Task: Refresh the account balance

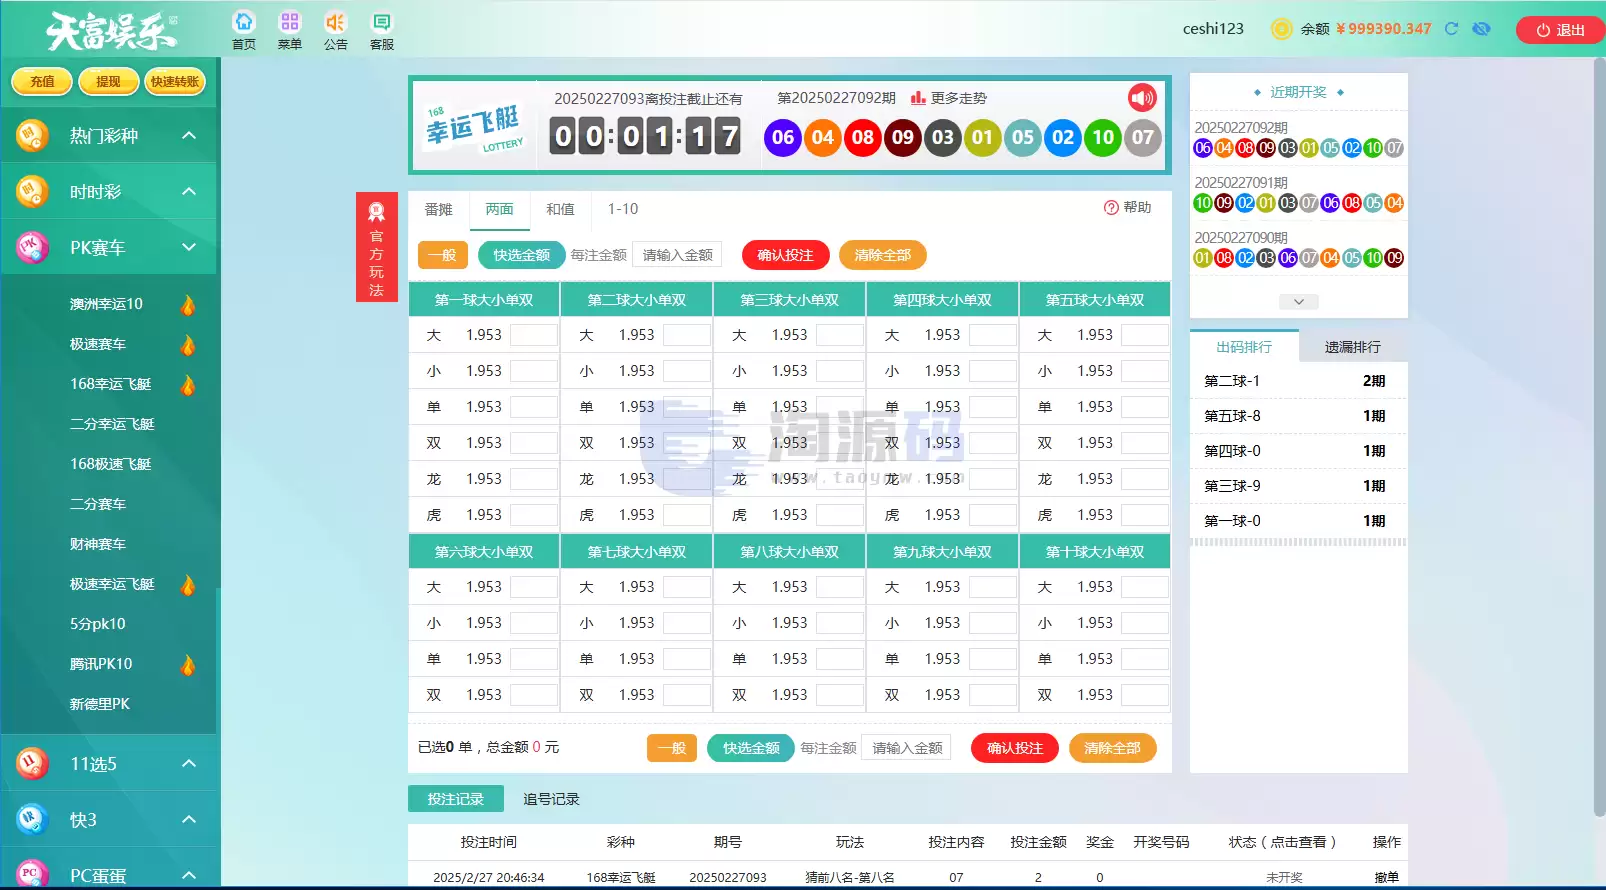Action: tap(1451, 29)
